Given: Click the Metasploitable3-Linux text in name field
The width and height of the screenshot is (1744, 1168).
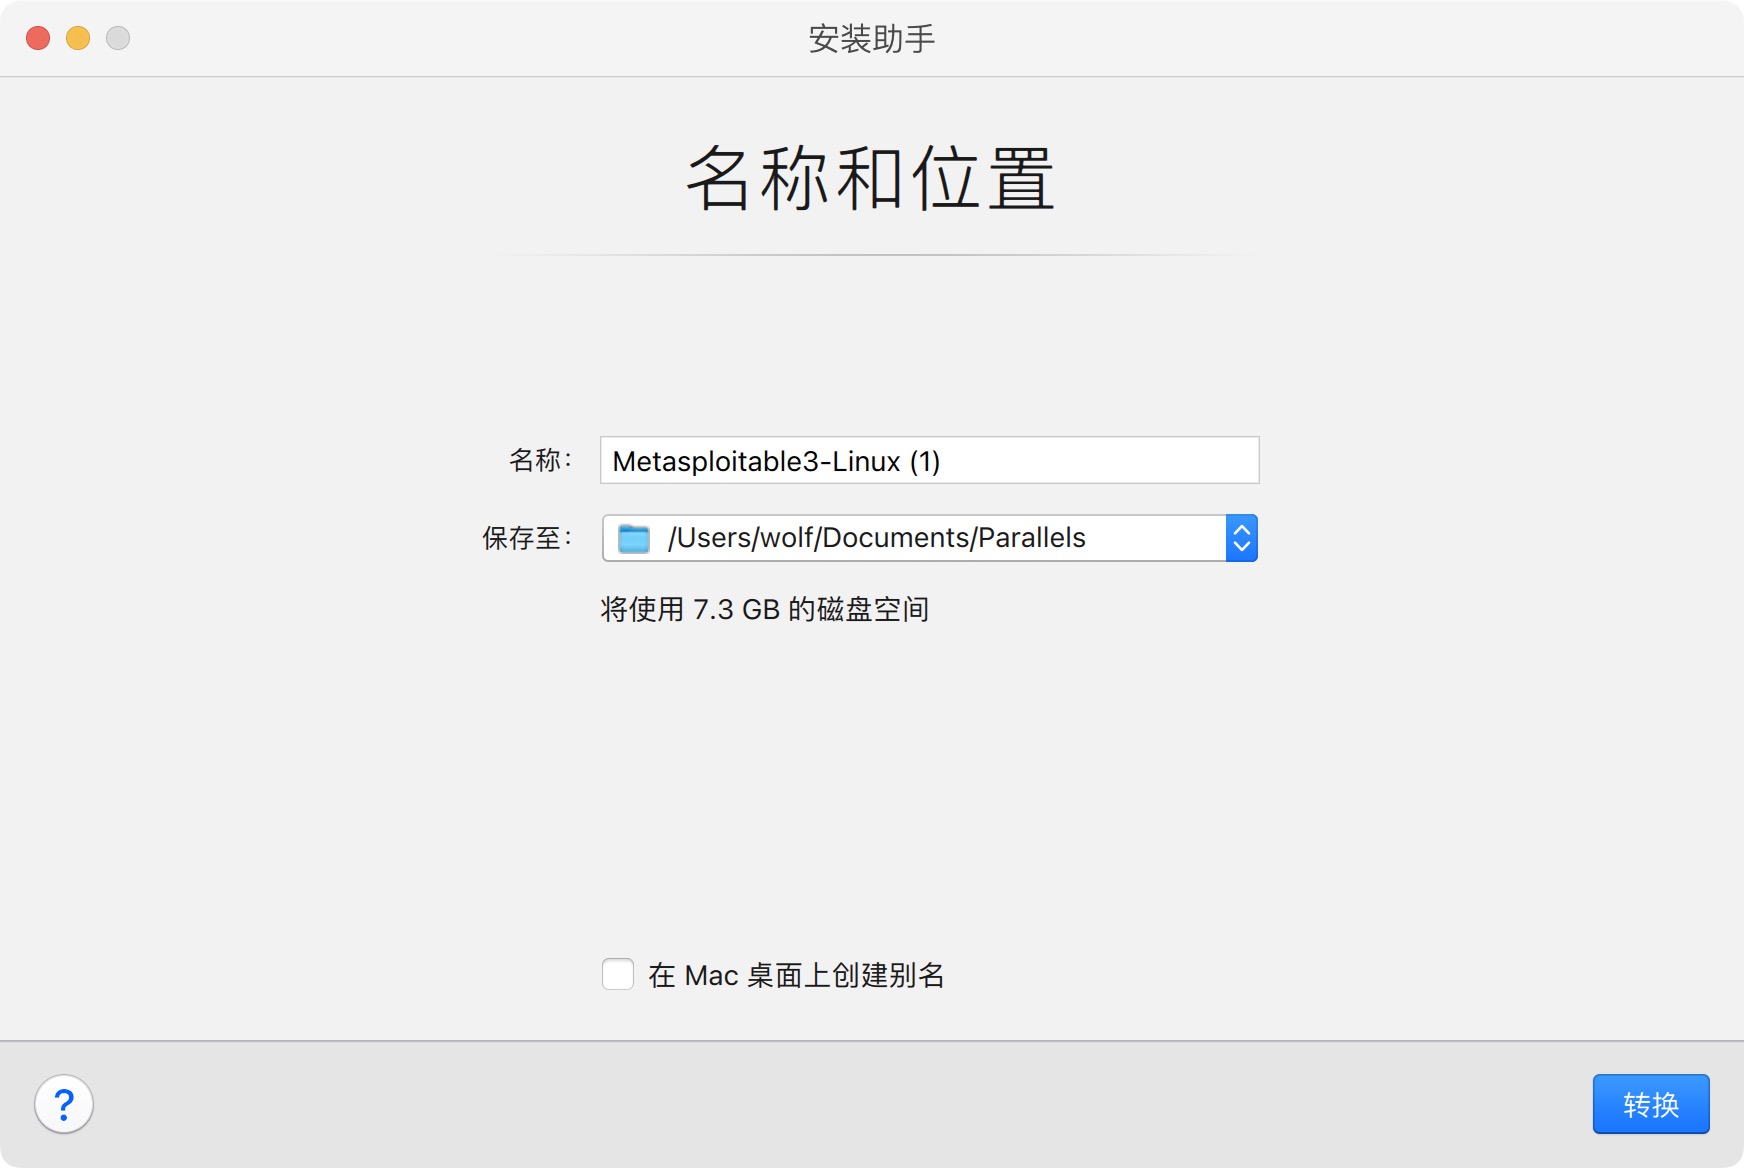Looking at the screenshot, I should (756, 461).
